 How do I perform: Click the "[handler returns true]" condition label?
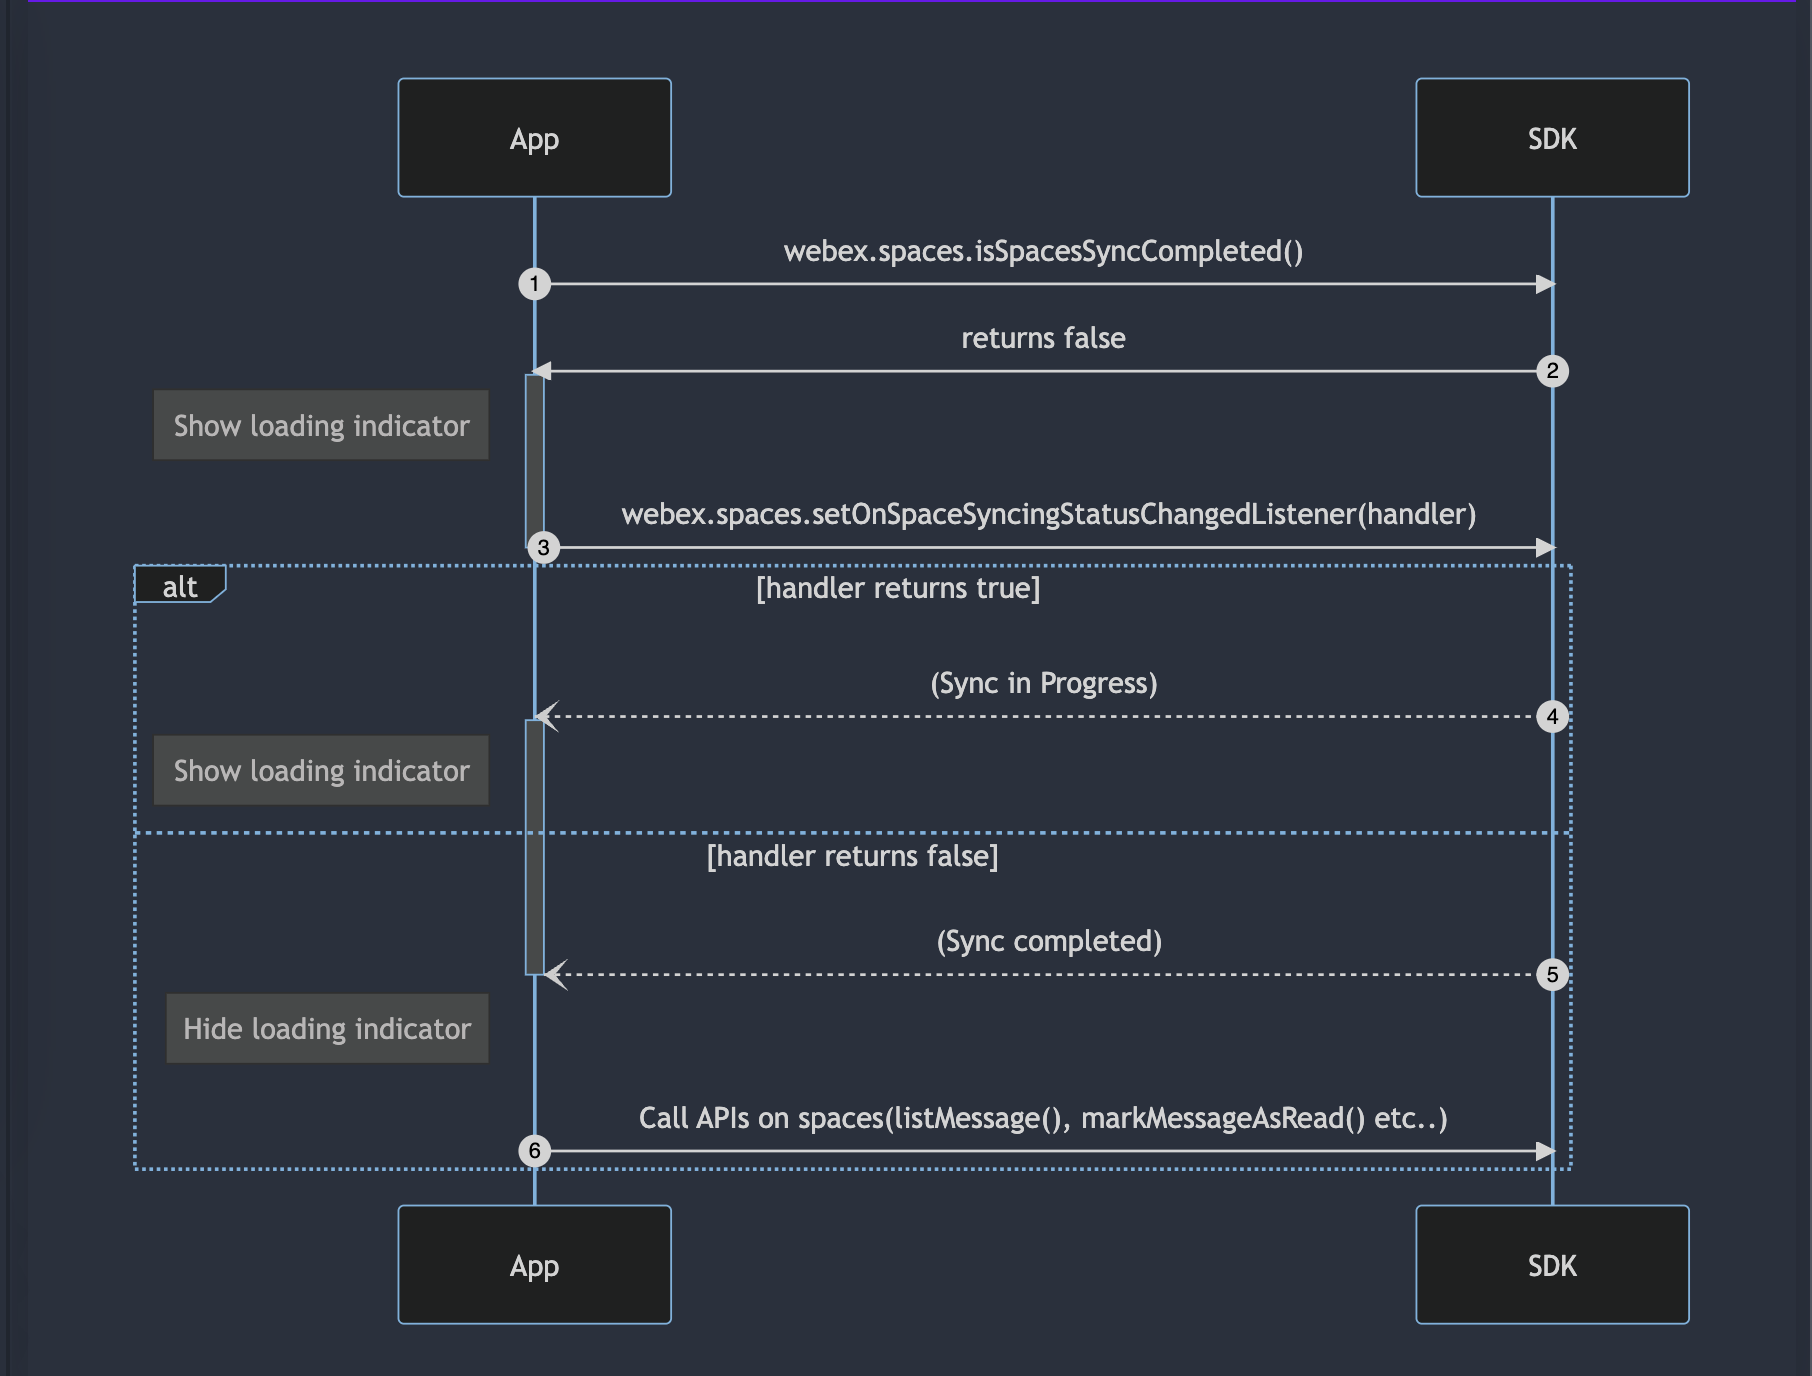[898, 588]
